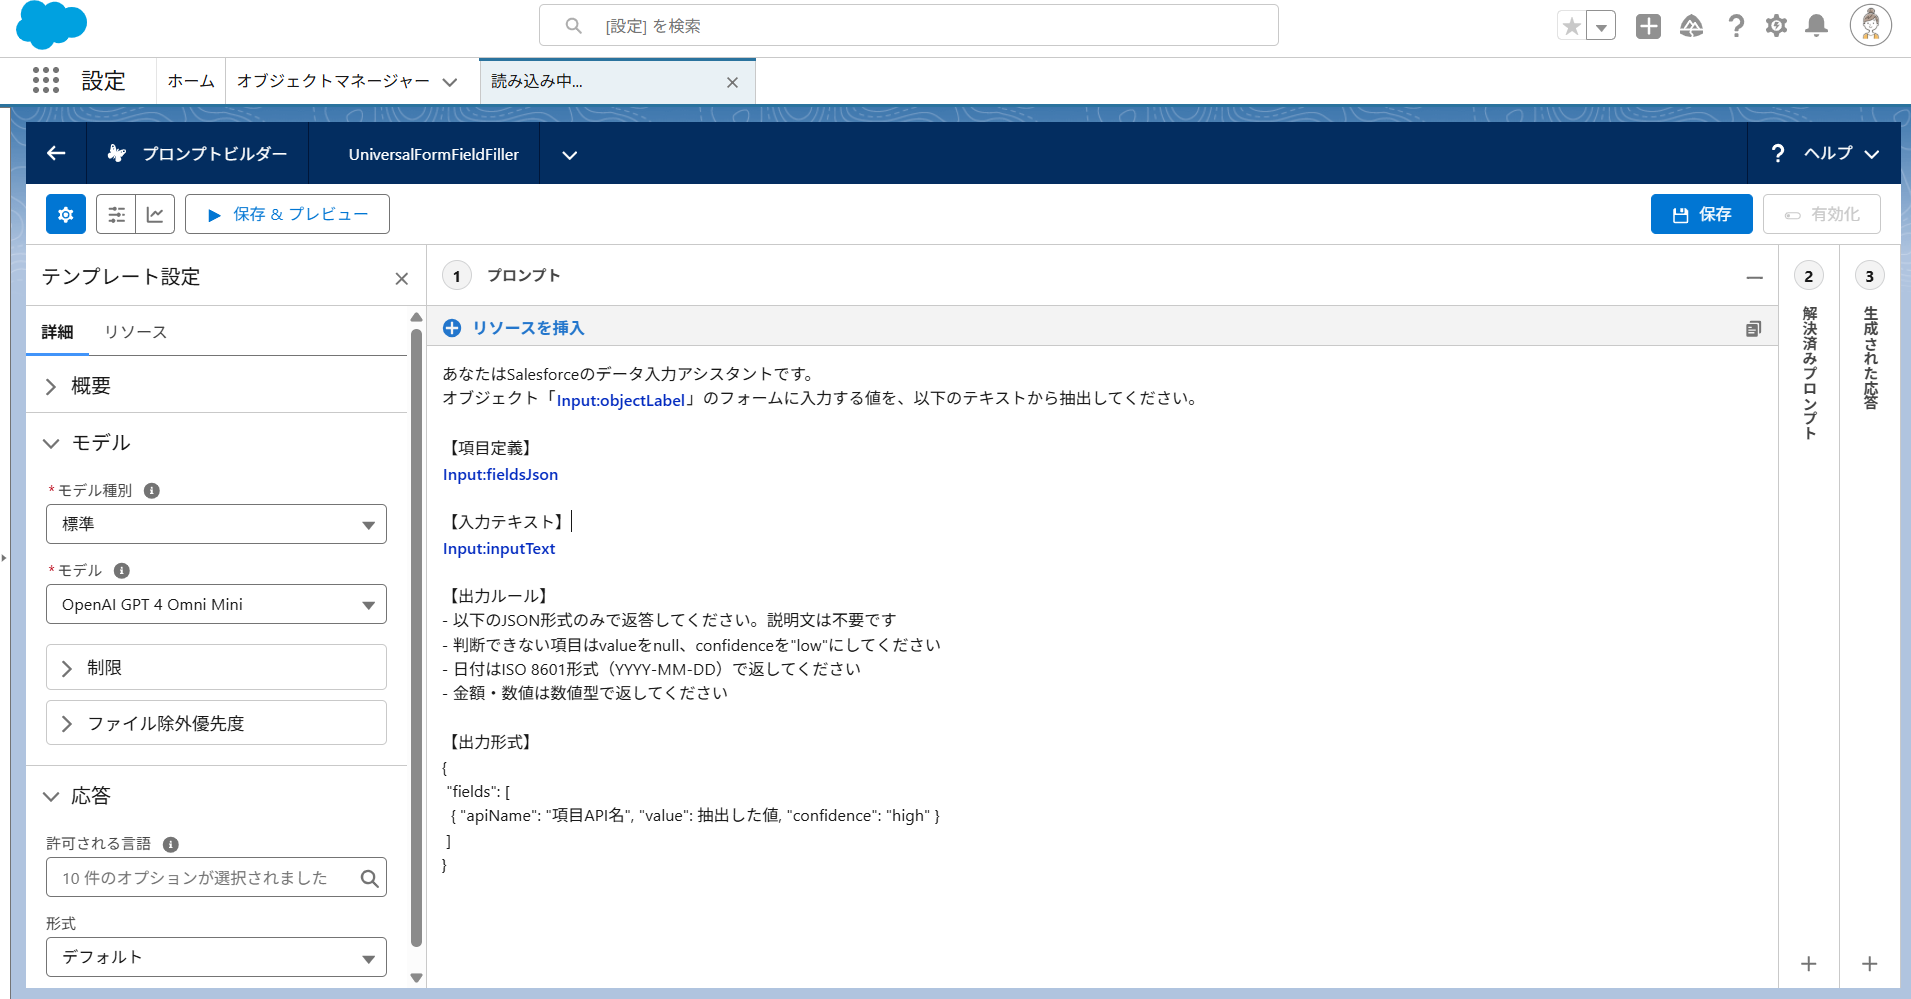Close the テンプレート設定 panel
Screen dimensions: 1911x999
pos(401,279)
